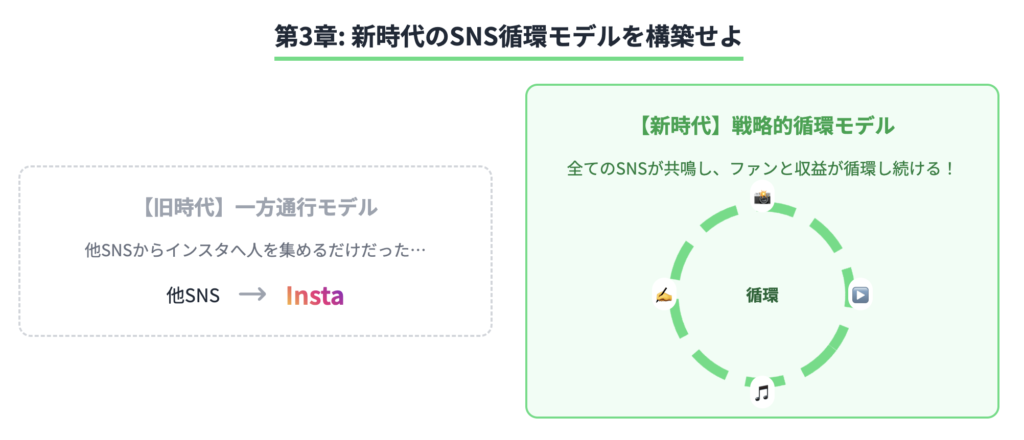Select the play button emoji on the ring
Screen dimensions: 1024x440
(859, 295)
